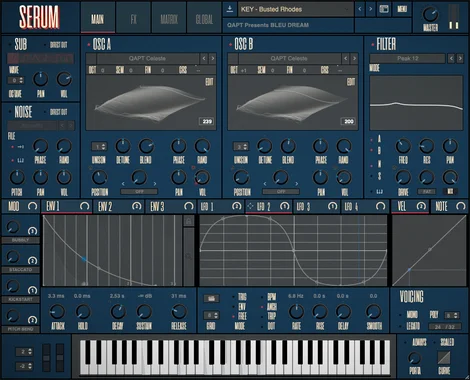Select next OSC B wavetable arrow
The height and width of the screenshot is (380, 470).
354,58
